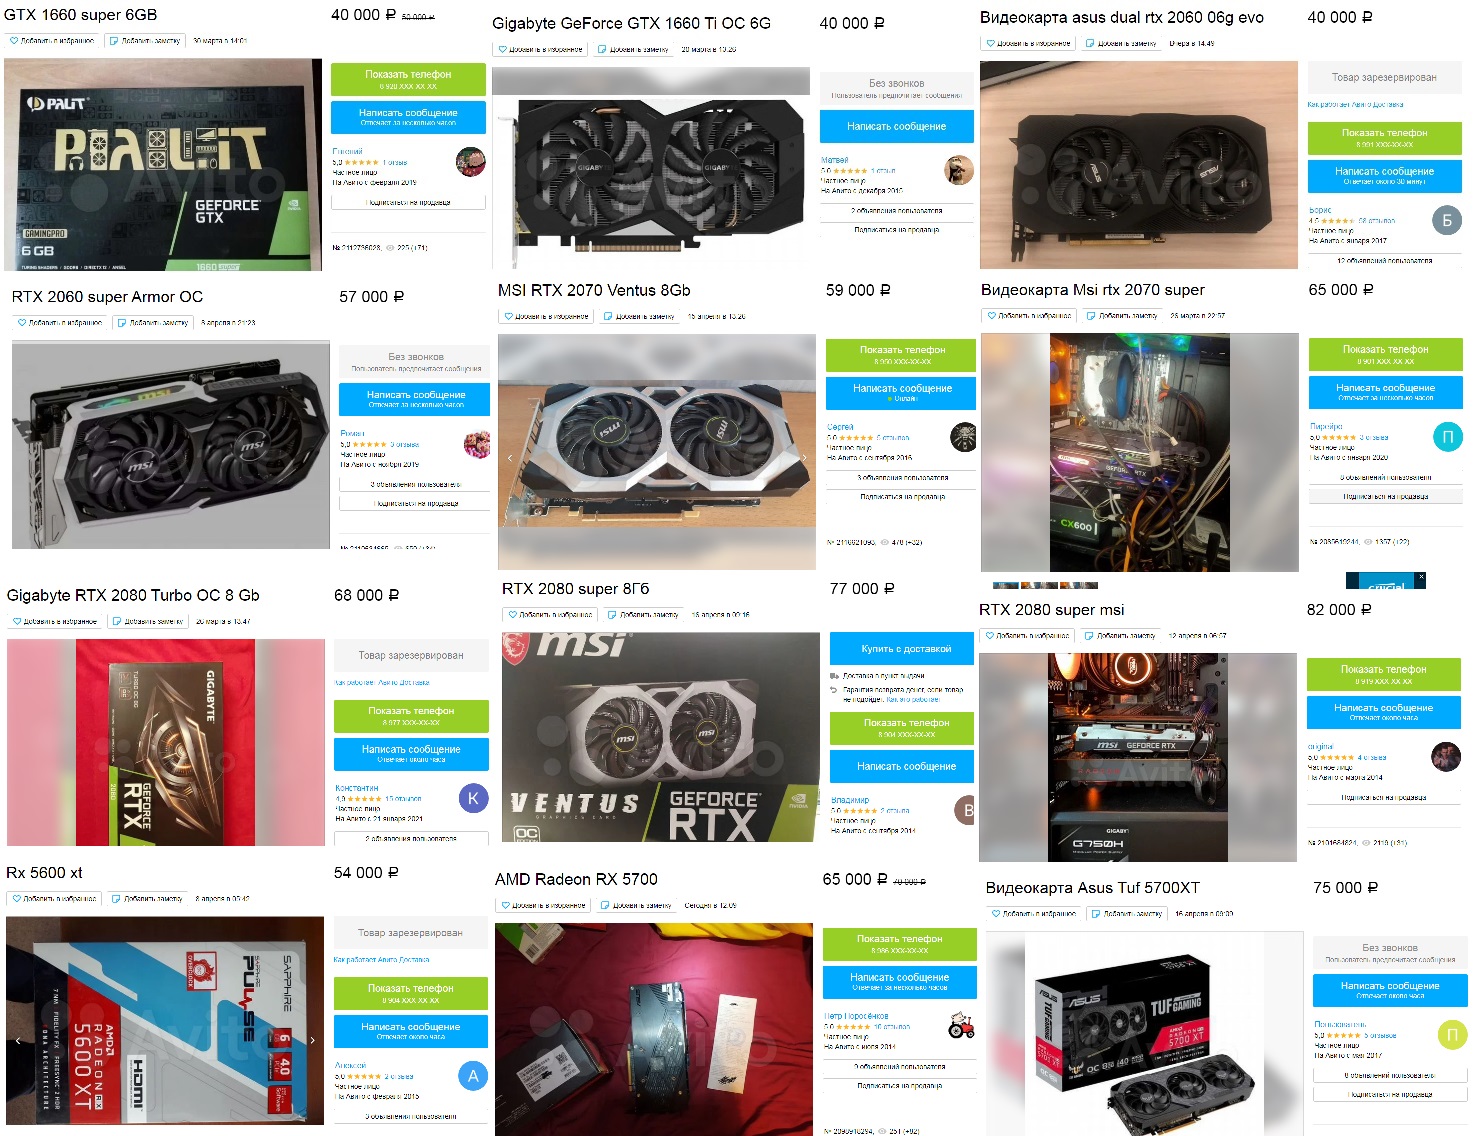Add a note to RTX 2060 super Armor listing
Viewport: 1476px width, 1136px height.
(x=153, y=323)
